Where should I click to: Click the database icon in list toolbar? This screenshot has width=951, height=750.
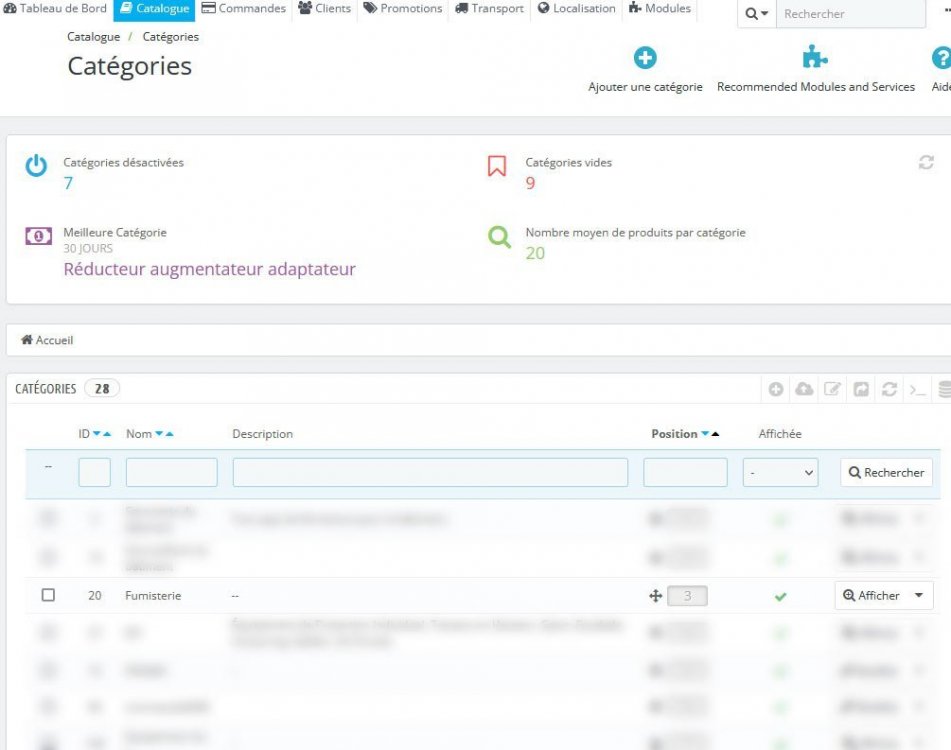[x=944, y=389]
